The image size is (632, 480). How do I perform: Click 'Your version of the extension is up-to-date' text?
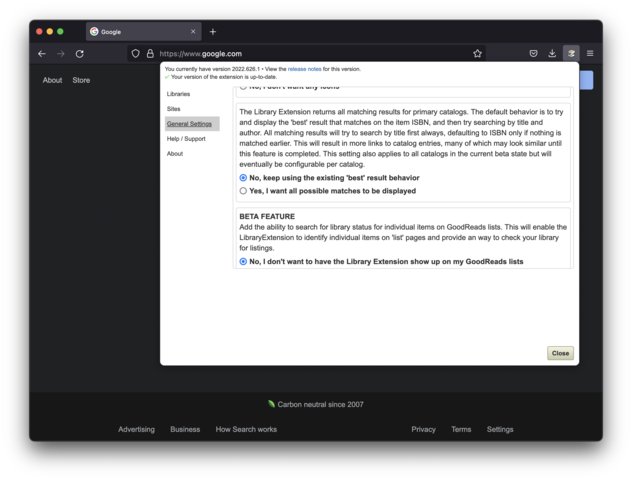tap(224, 77)
